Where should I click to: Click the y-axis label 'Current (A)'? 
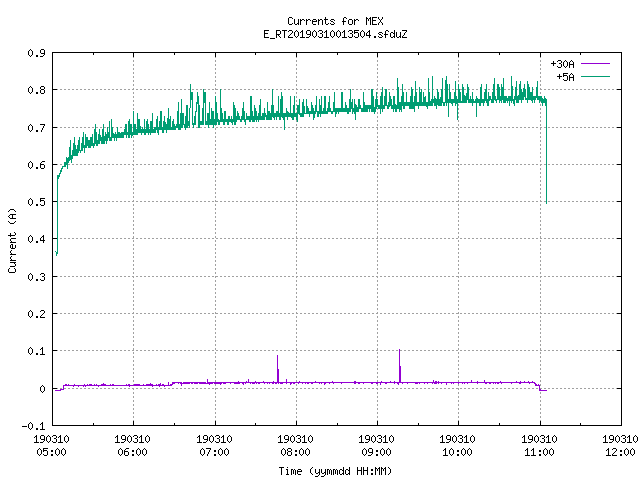click(12, 240)
